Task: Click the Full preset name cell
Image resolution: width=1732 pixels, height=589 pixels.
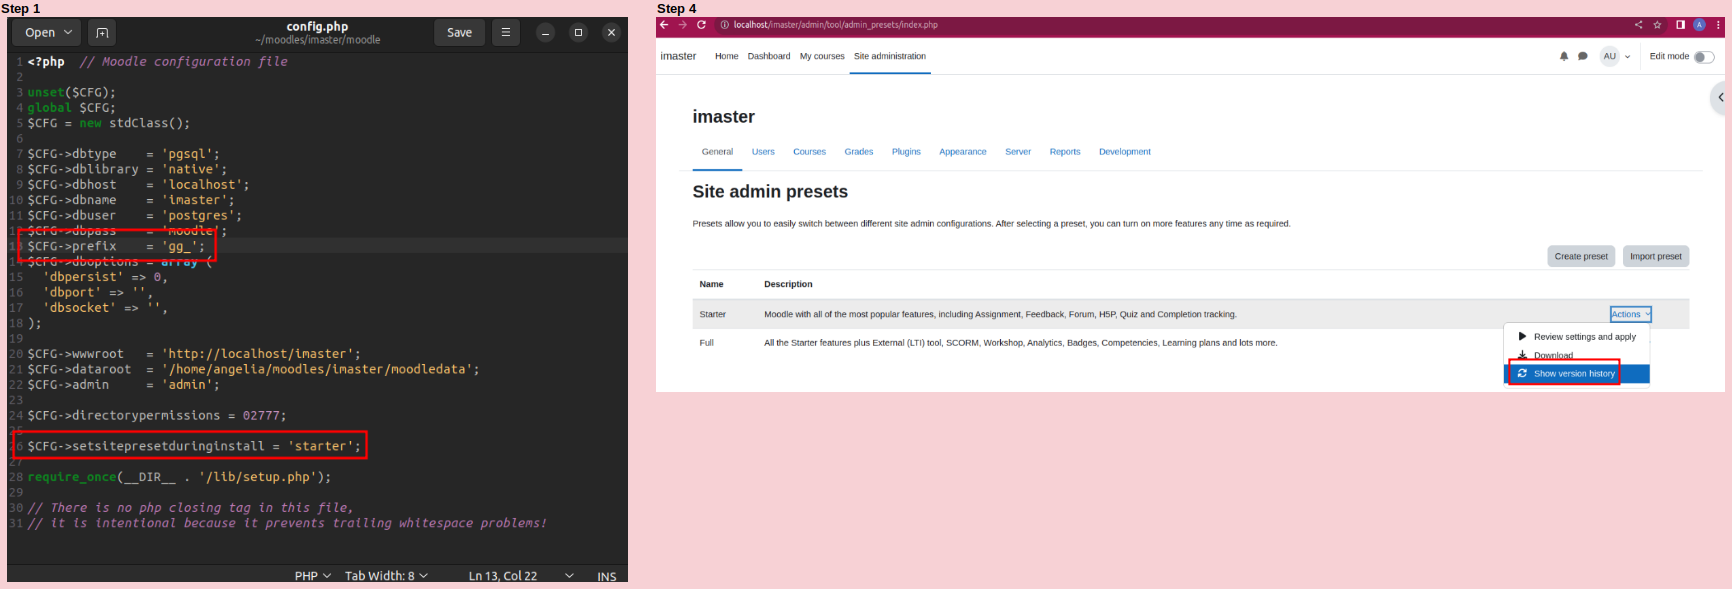Action: coord(707,343)
